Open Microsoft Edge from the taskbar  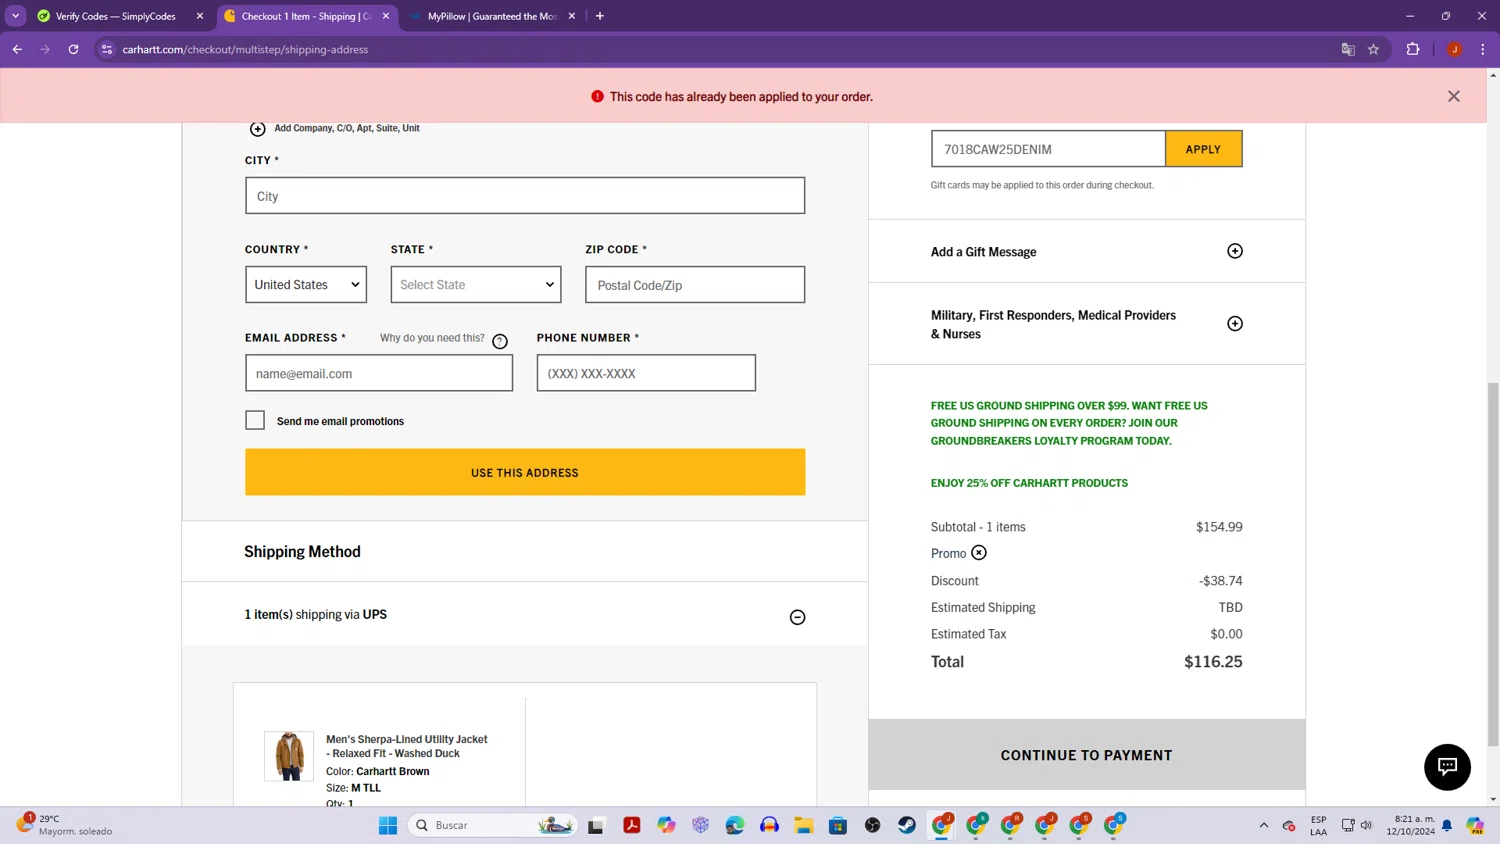click(735, 825)
